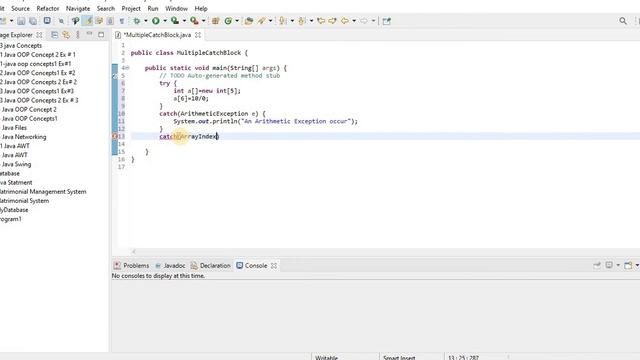Viewport: 640px width, 360px height.
Task: Select the Java Networking project
Action: (24, 137)
